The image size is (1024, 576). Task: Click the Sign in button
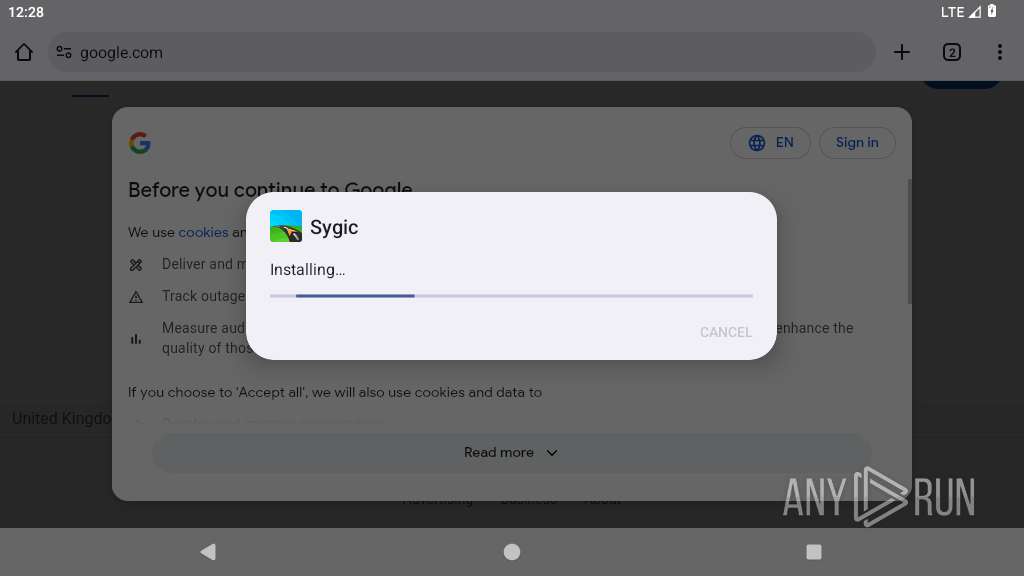click(857, 142)
